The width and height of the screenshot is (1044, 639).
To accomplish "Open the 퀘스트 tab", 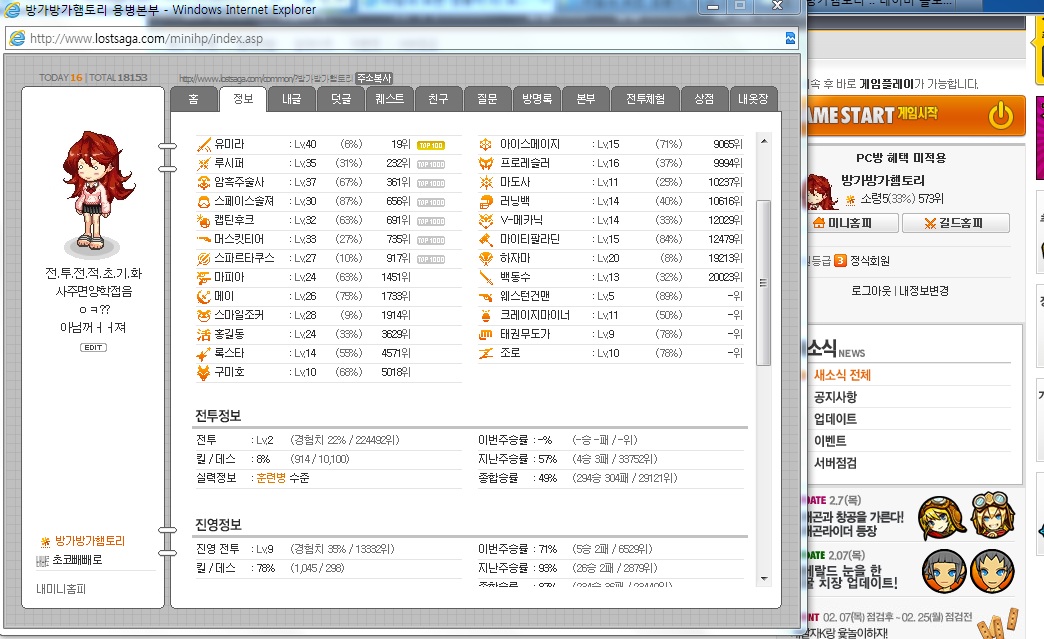I will click(x=390, y=99).
